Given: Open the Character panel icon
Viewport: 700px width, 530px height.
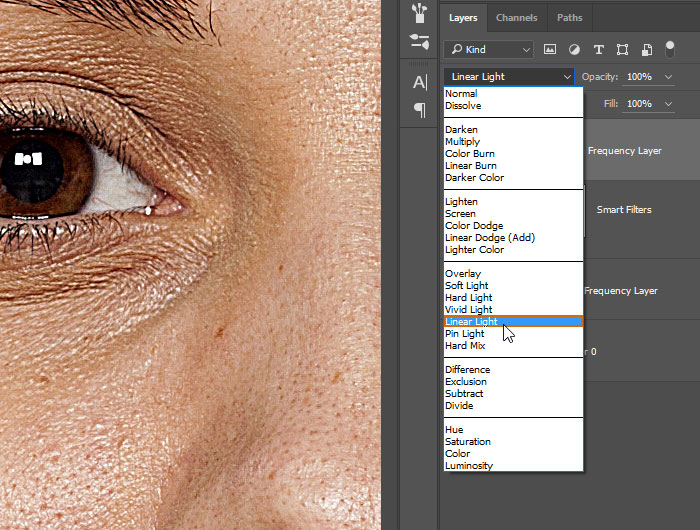Looking at the screenshot, I should coord(420,82).
